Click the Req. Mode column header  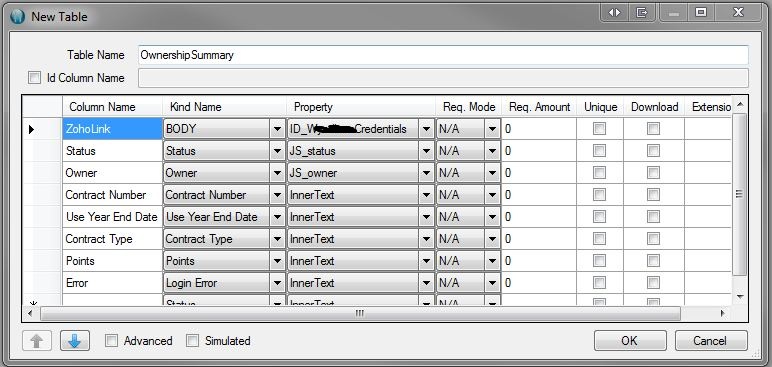(469, 107)
